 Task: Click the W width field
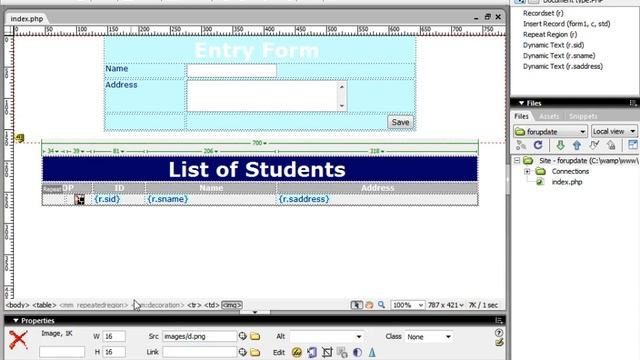click(114, 336)
